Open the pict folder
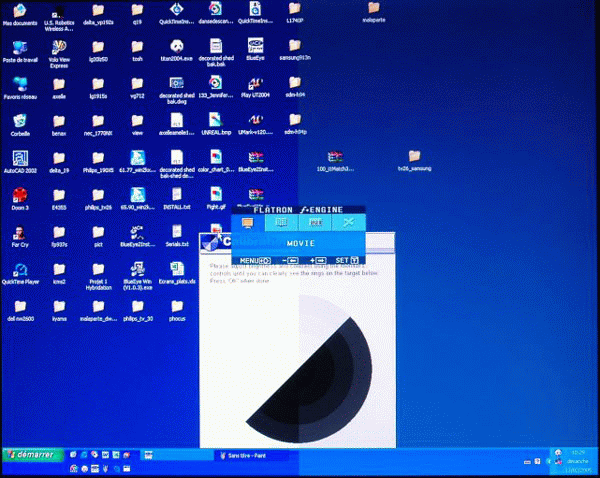Image resolution: width=600 pixels, height=478 pixels. [98, 237]
